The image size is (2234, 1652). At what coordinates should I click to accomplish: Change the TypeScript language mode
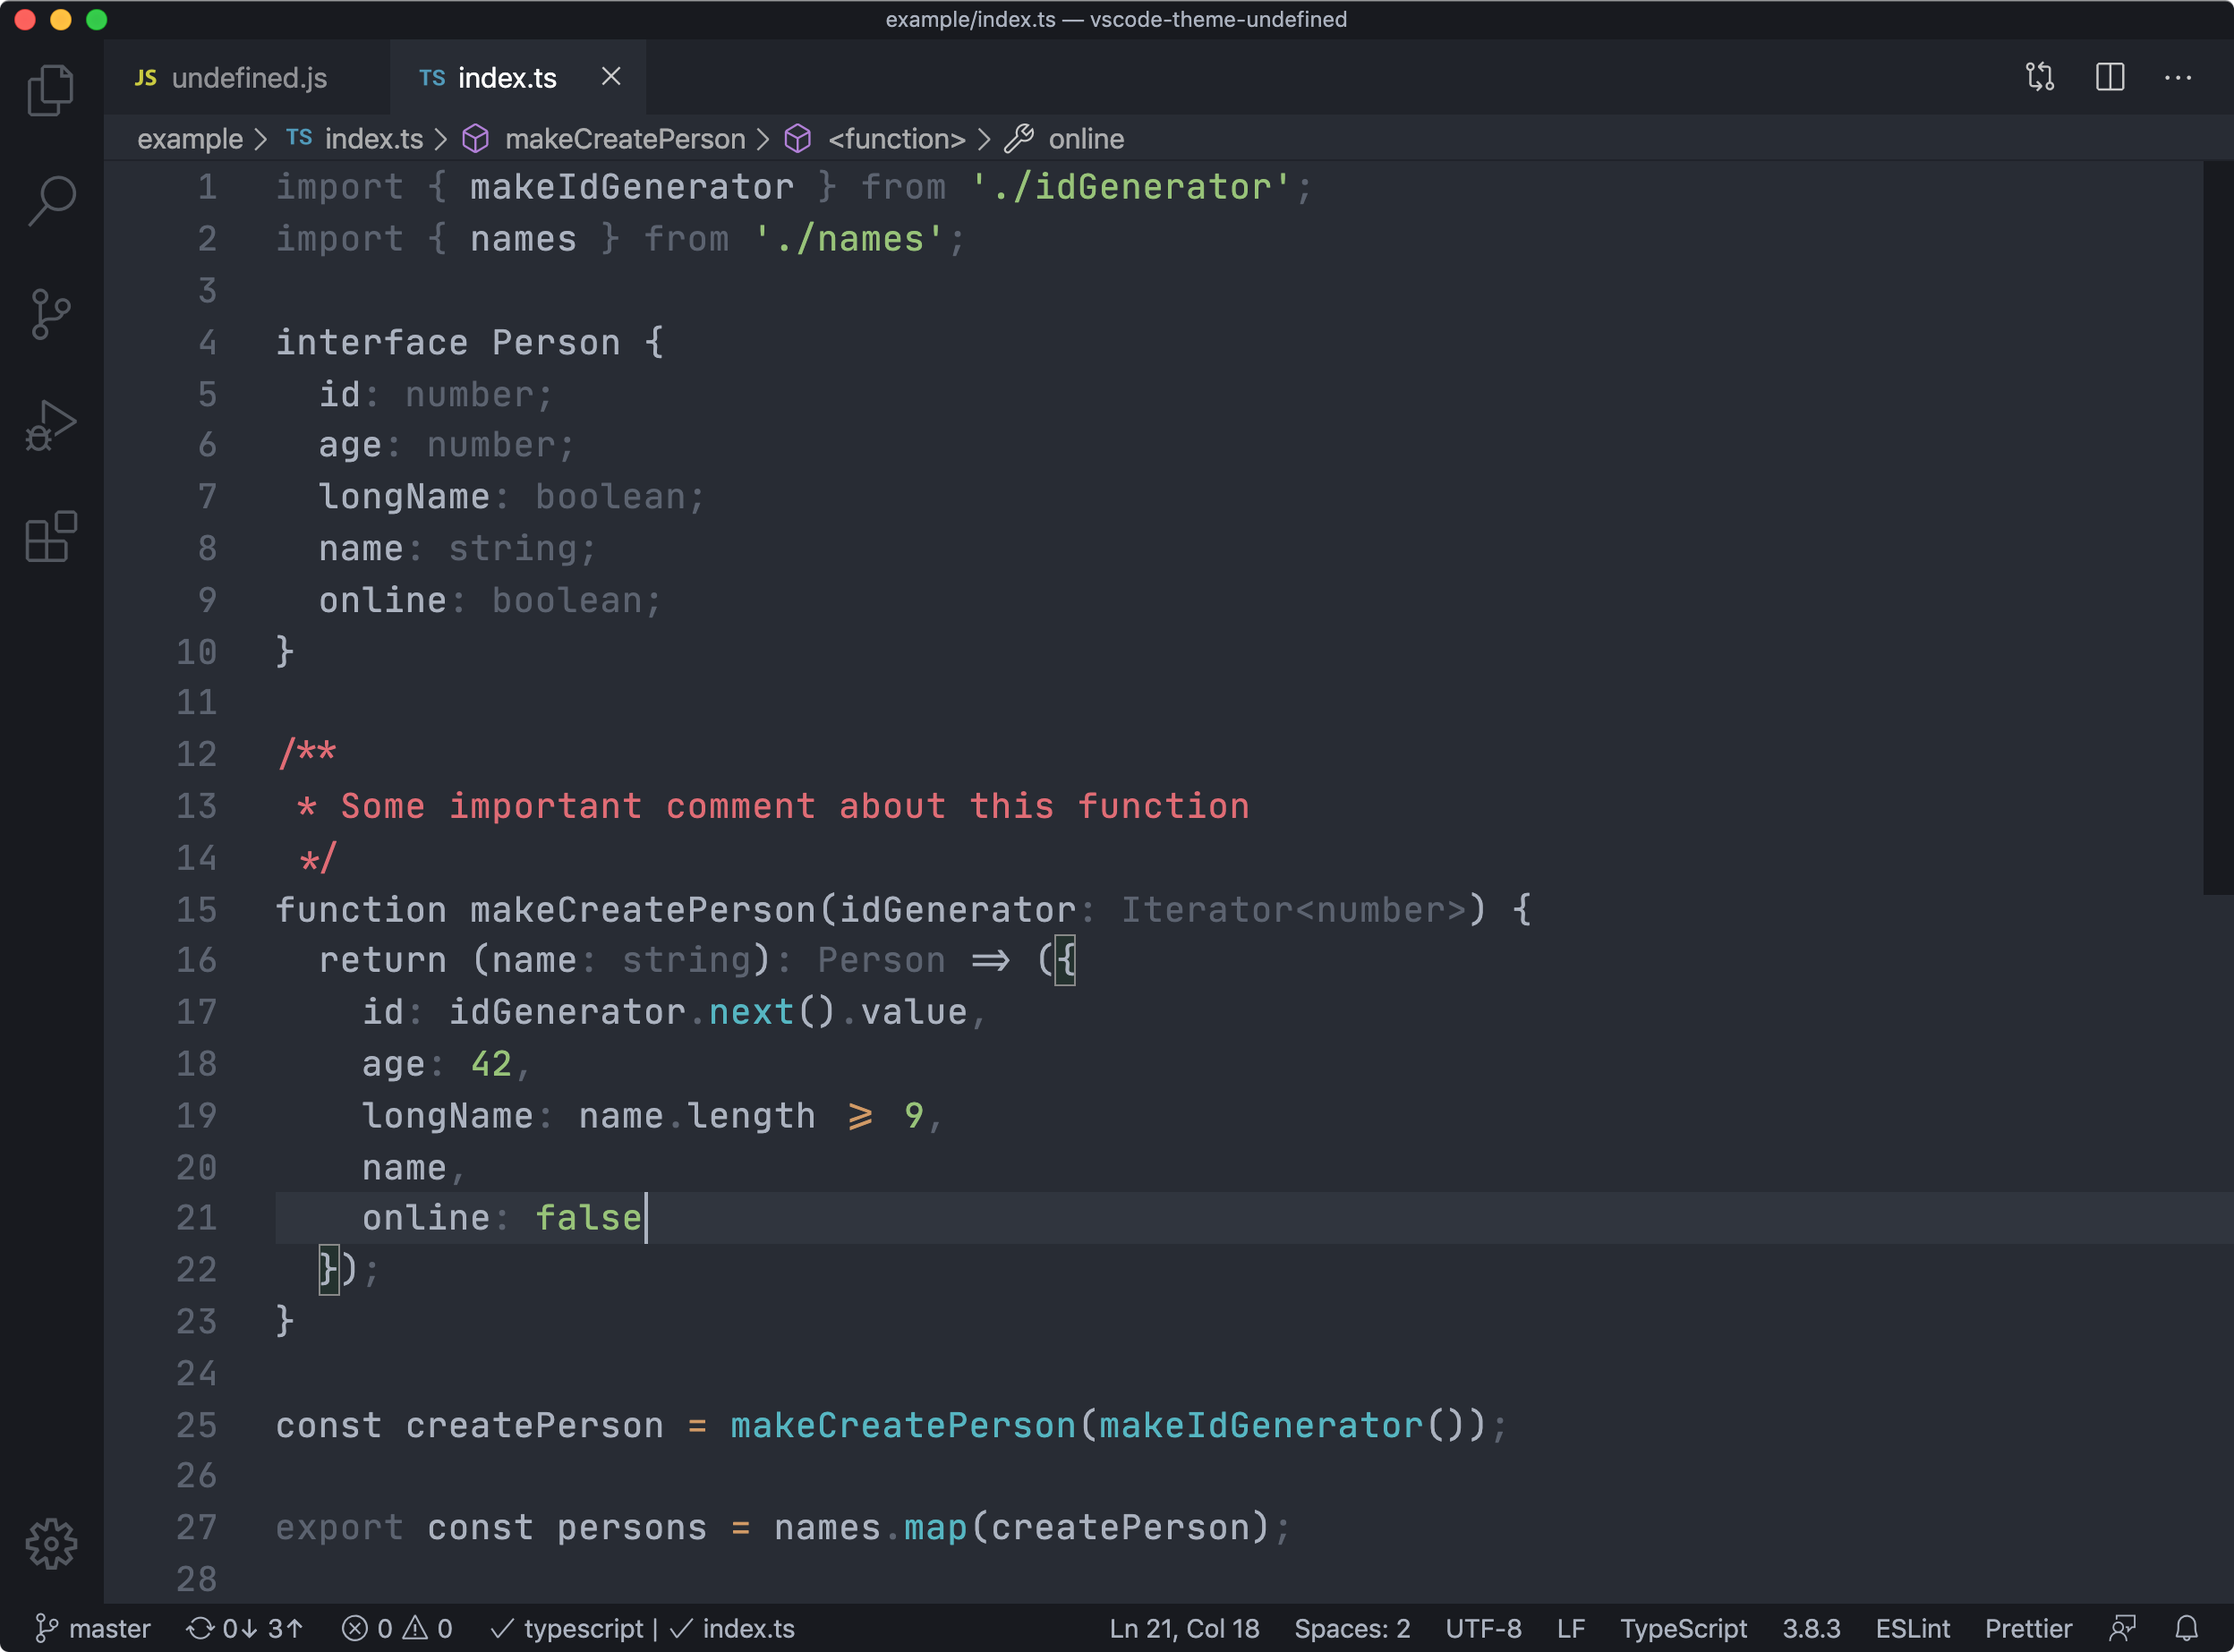click(1682, 1628)
